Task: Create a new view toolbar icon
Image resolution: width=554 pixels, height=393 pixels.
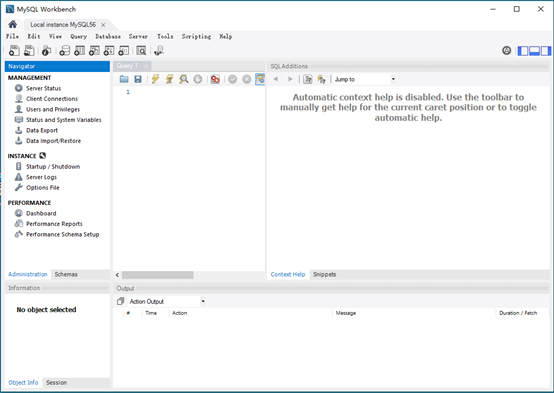Action: [94, 51]
